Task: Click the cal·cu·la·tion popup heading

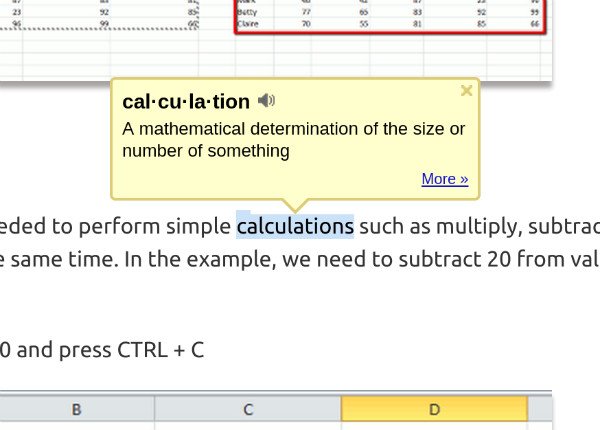Action: [x=186, y=102]
